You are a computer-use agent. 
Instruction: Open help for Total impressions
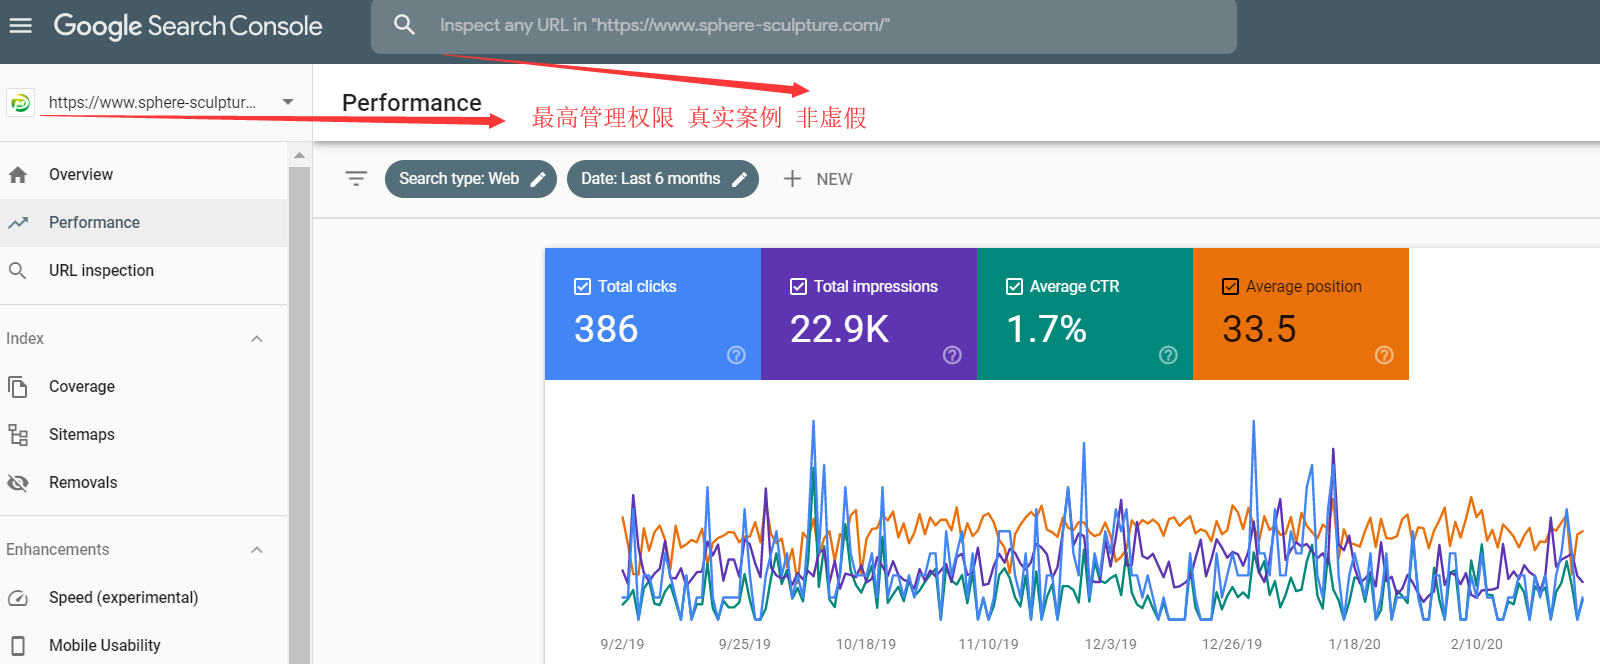pos(952,355)
